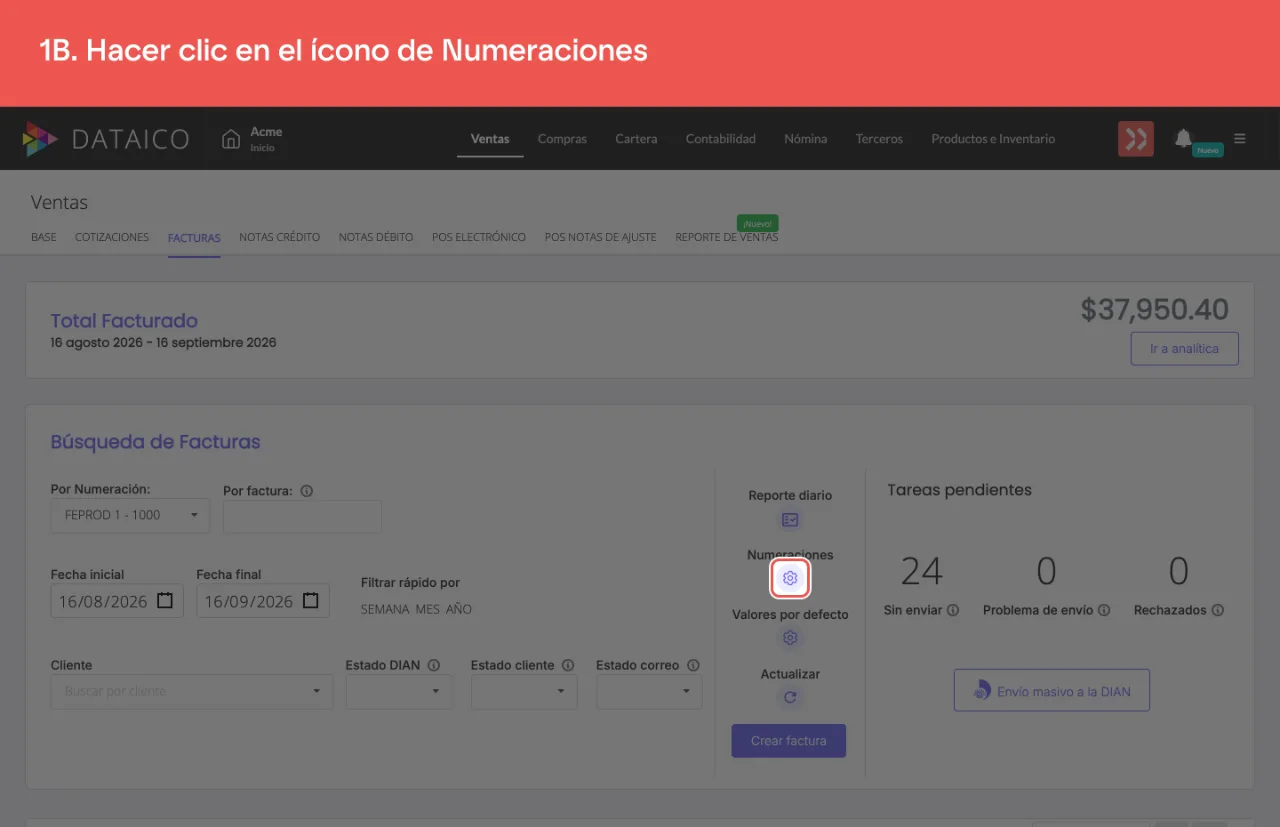Image resolution: width=1280 pixels, height=827 pixels.
Task: Open the Cliente search dropdown
Action: [x=192, y=691]
